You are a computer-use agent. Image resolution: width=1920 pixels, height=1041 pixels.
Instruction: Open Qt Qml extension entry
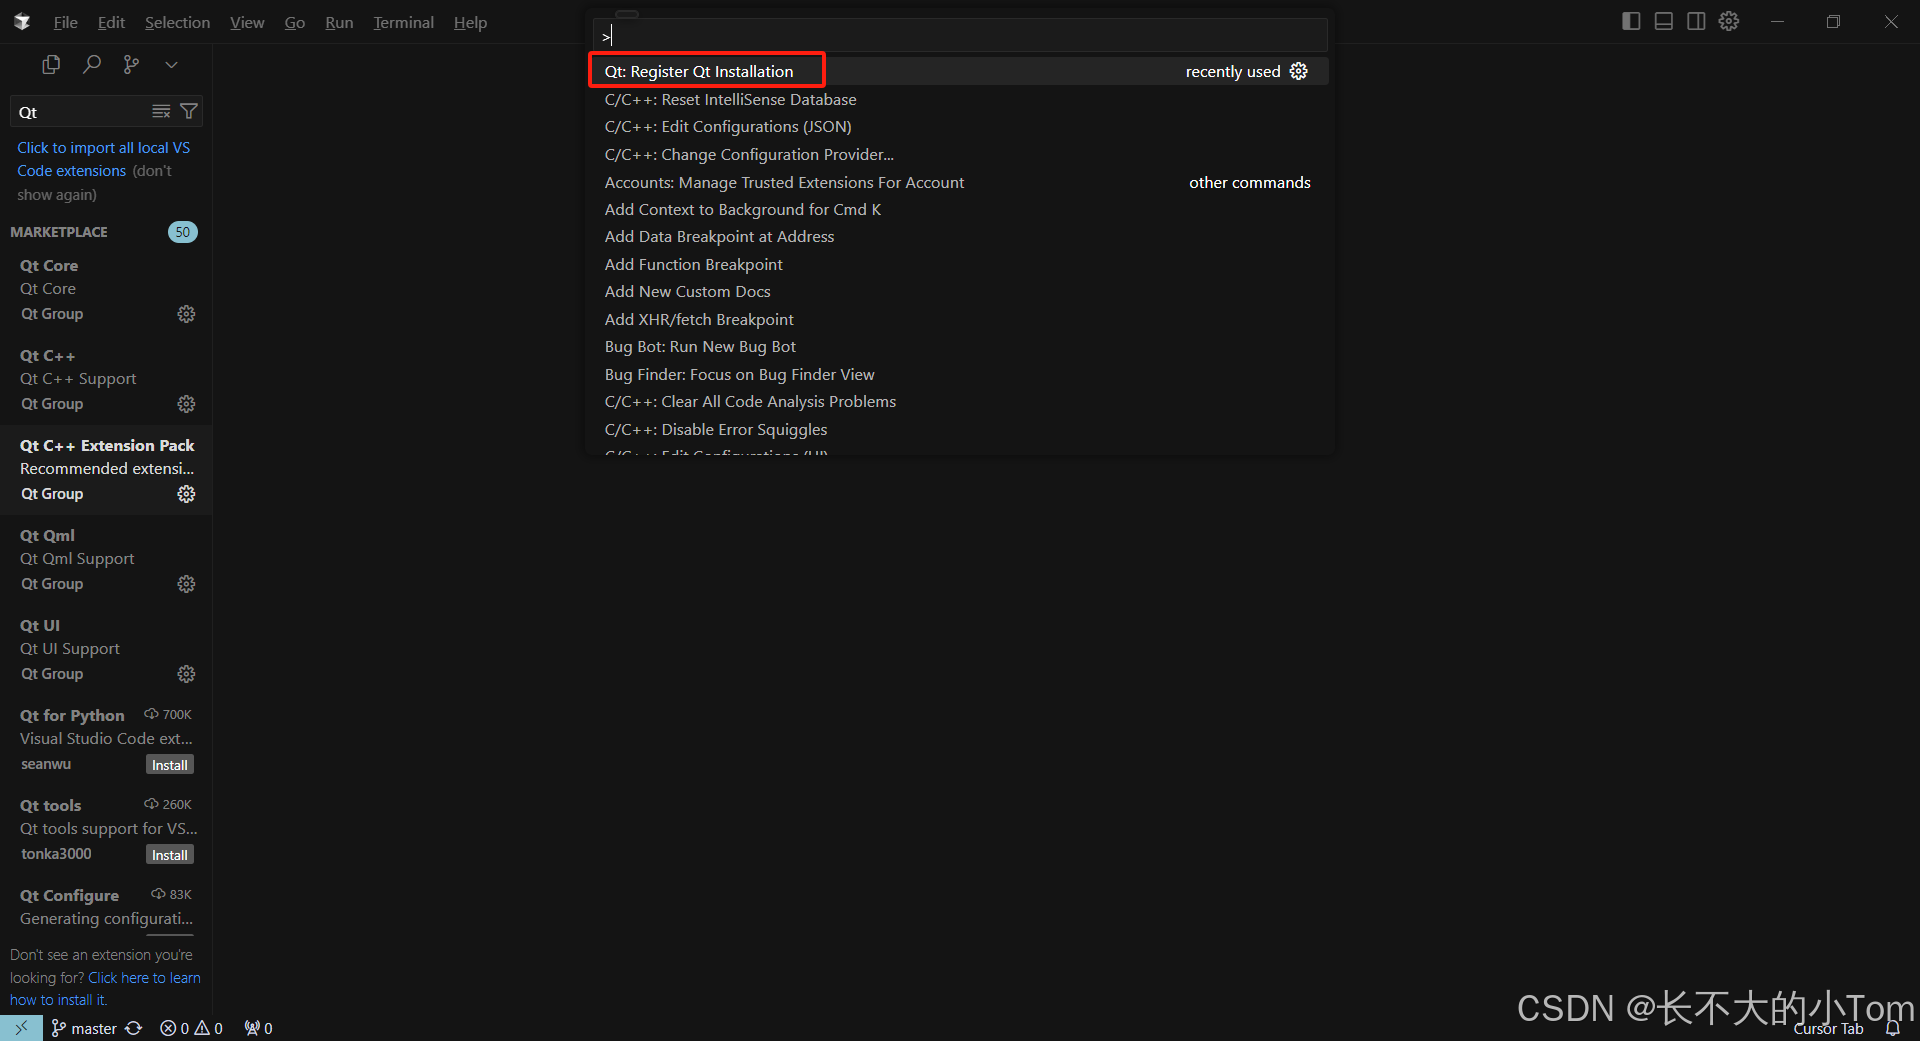coord(106,560)
